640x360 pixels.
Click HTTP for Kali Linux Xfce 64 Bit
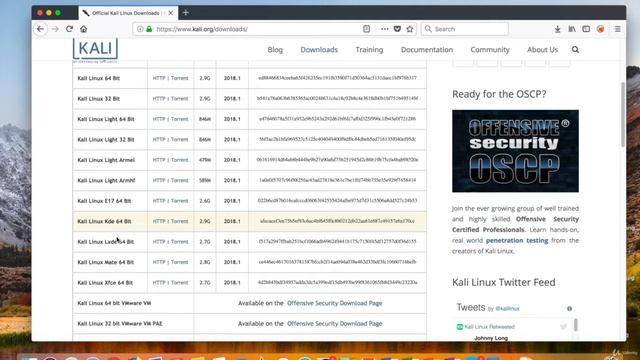tap(159, 282)
